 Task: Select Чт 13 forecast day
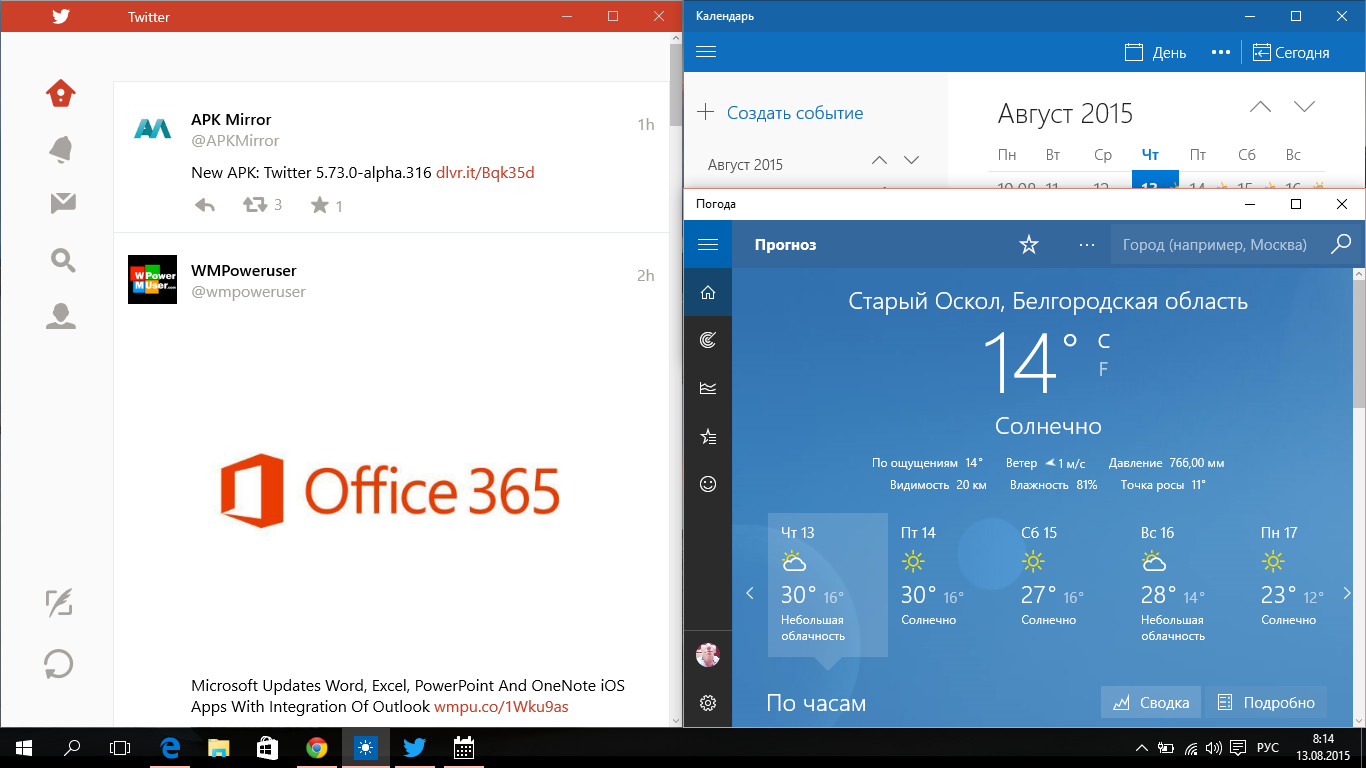828,585
